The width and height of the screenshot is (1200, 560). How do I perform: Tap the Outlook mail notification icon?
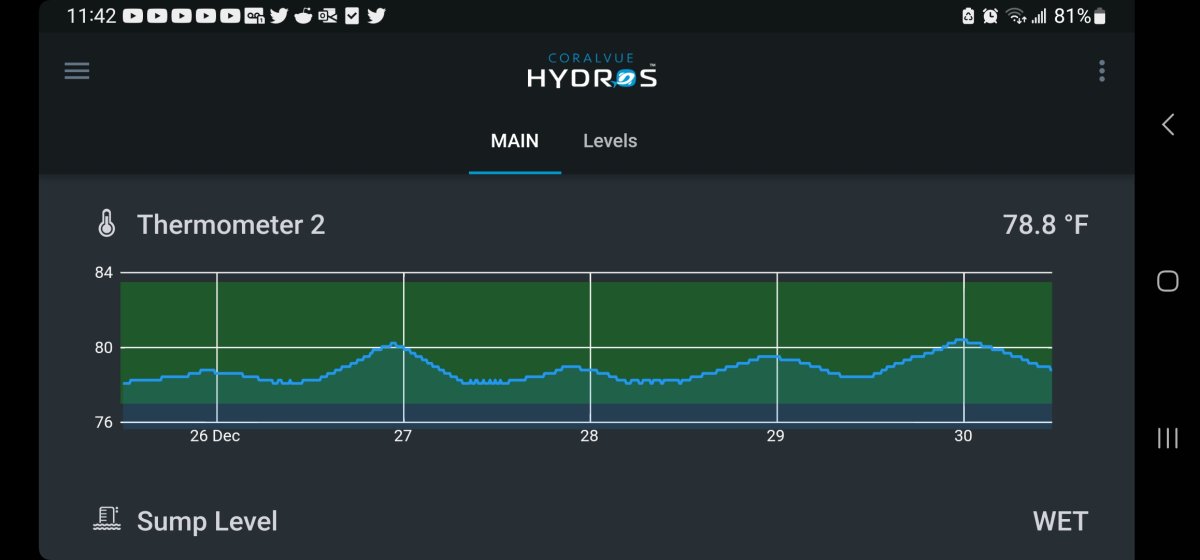[x=327, y=16]
